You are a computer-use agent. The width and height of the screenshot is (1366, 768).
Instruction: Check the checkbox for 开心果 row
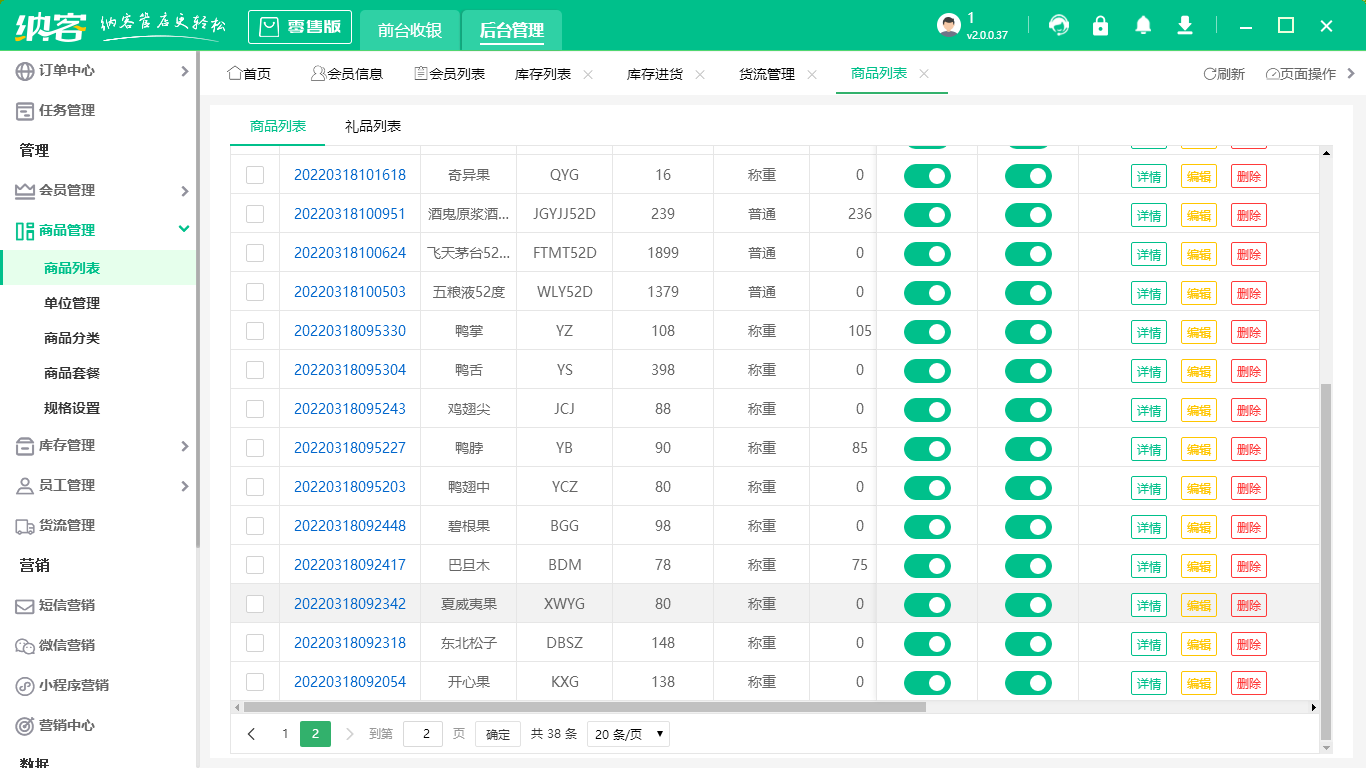coord(255,681)
